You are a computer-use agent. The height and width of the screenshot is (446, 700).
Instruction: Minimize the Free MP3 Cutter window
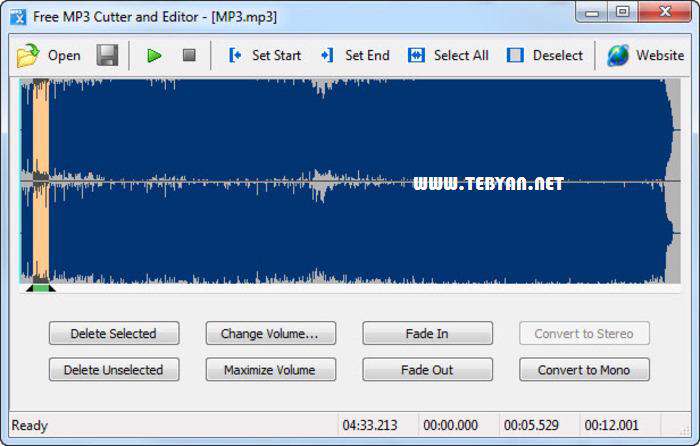point(592,13)
